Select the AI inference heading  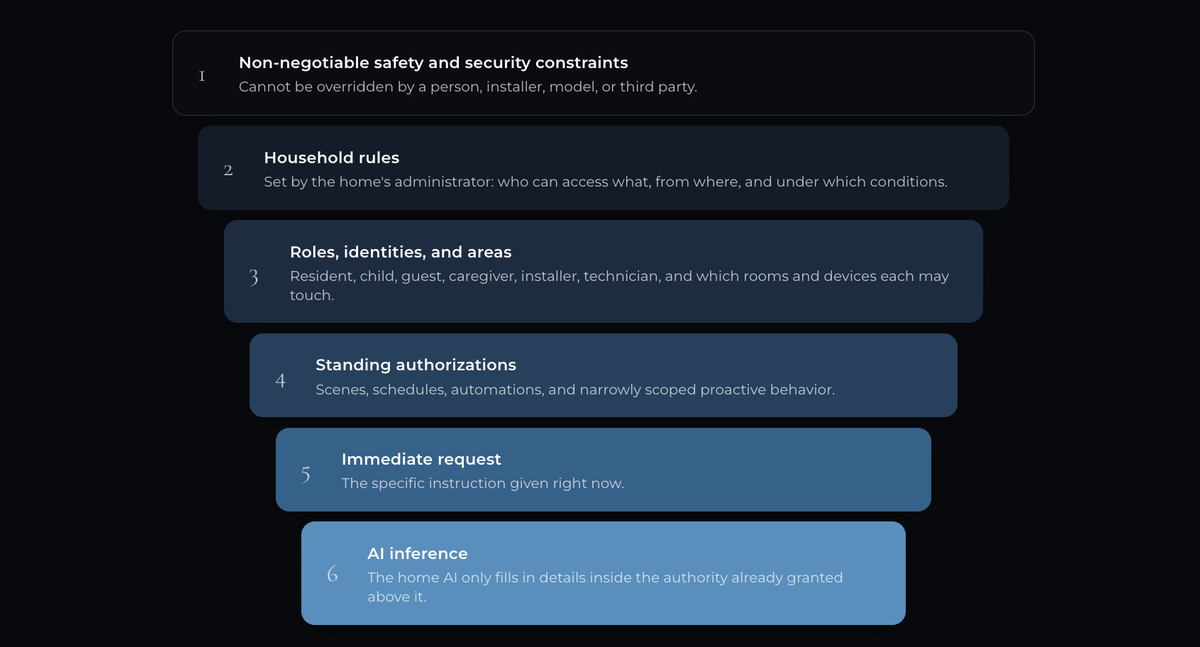click(x=417, y=553)
